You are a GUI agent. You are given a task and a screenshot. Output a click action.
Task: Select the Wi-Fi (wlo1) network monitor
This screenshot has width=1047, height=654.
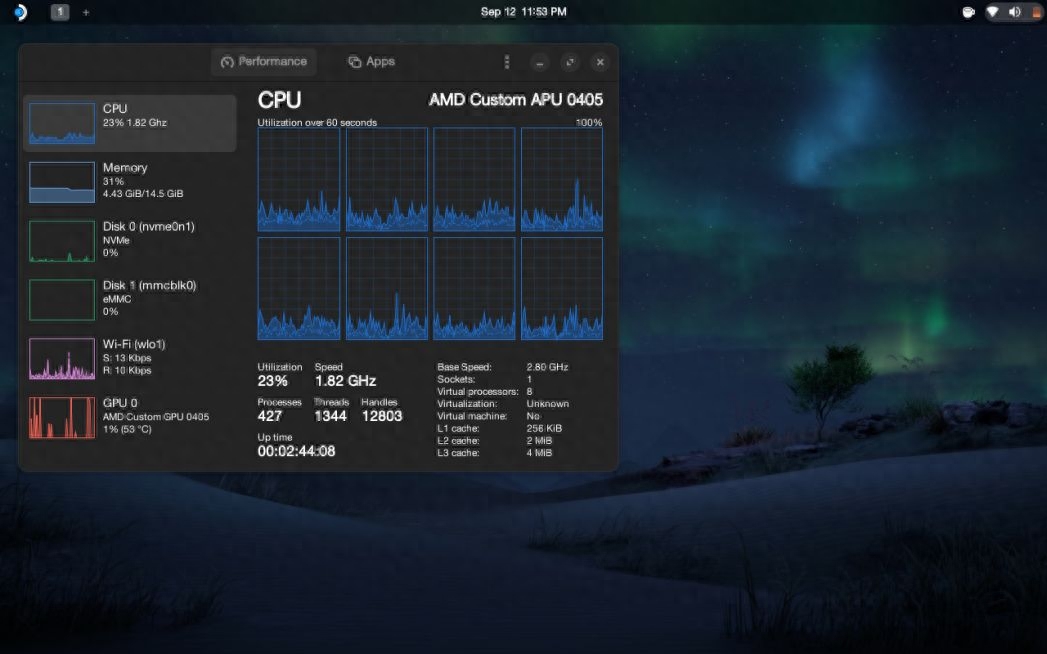130,357
